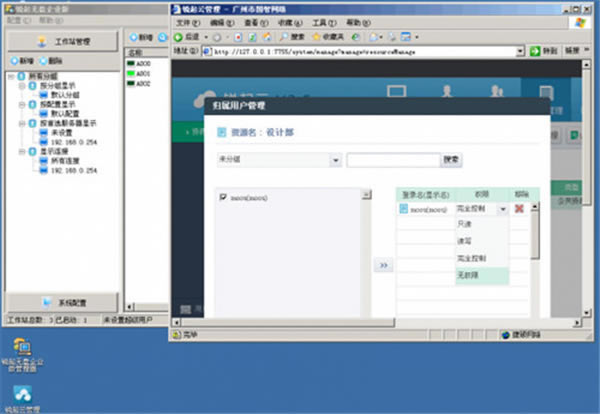600x414 pixels.
Task: Open the 系统配置 panel button
Action: (62, 303)
